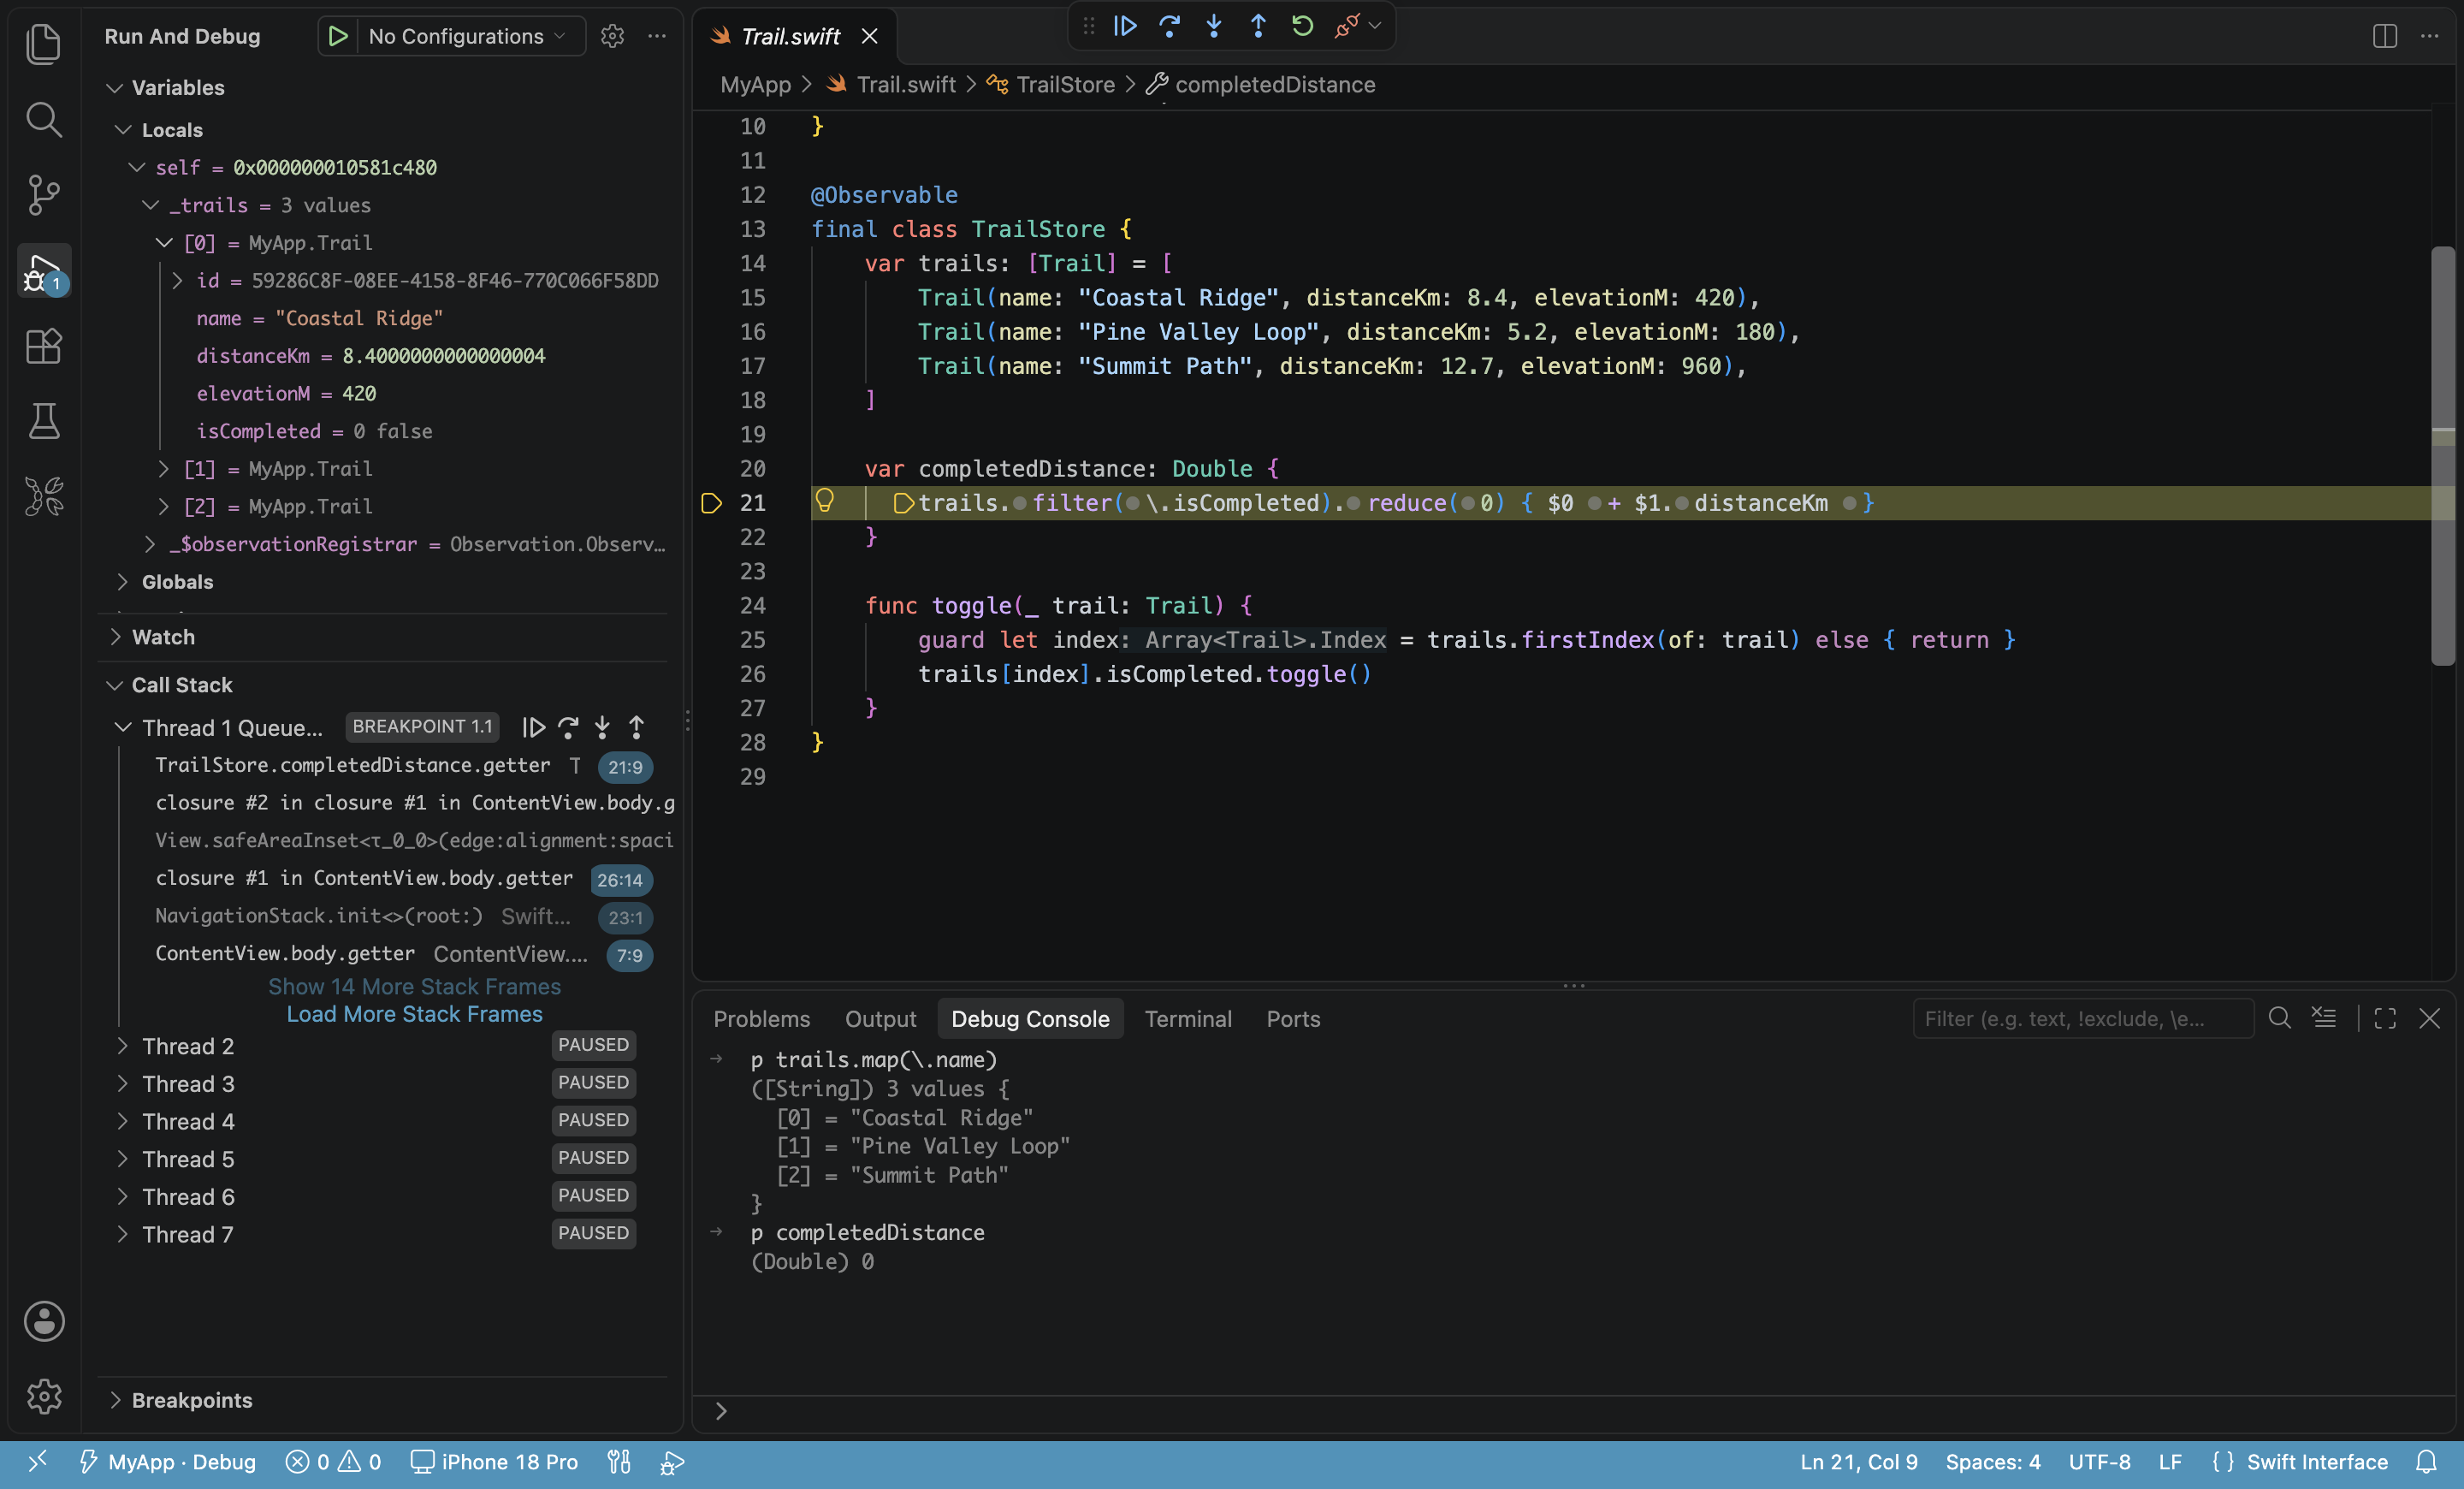Click Step Over in debug toolbar
Viewport: 2464px width, 1489px height.
click(1169, 26)
